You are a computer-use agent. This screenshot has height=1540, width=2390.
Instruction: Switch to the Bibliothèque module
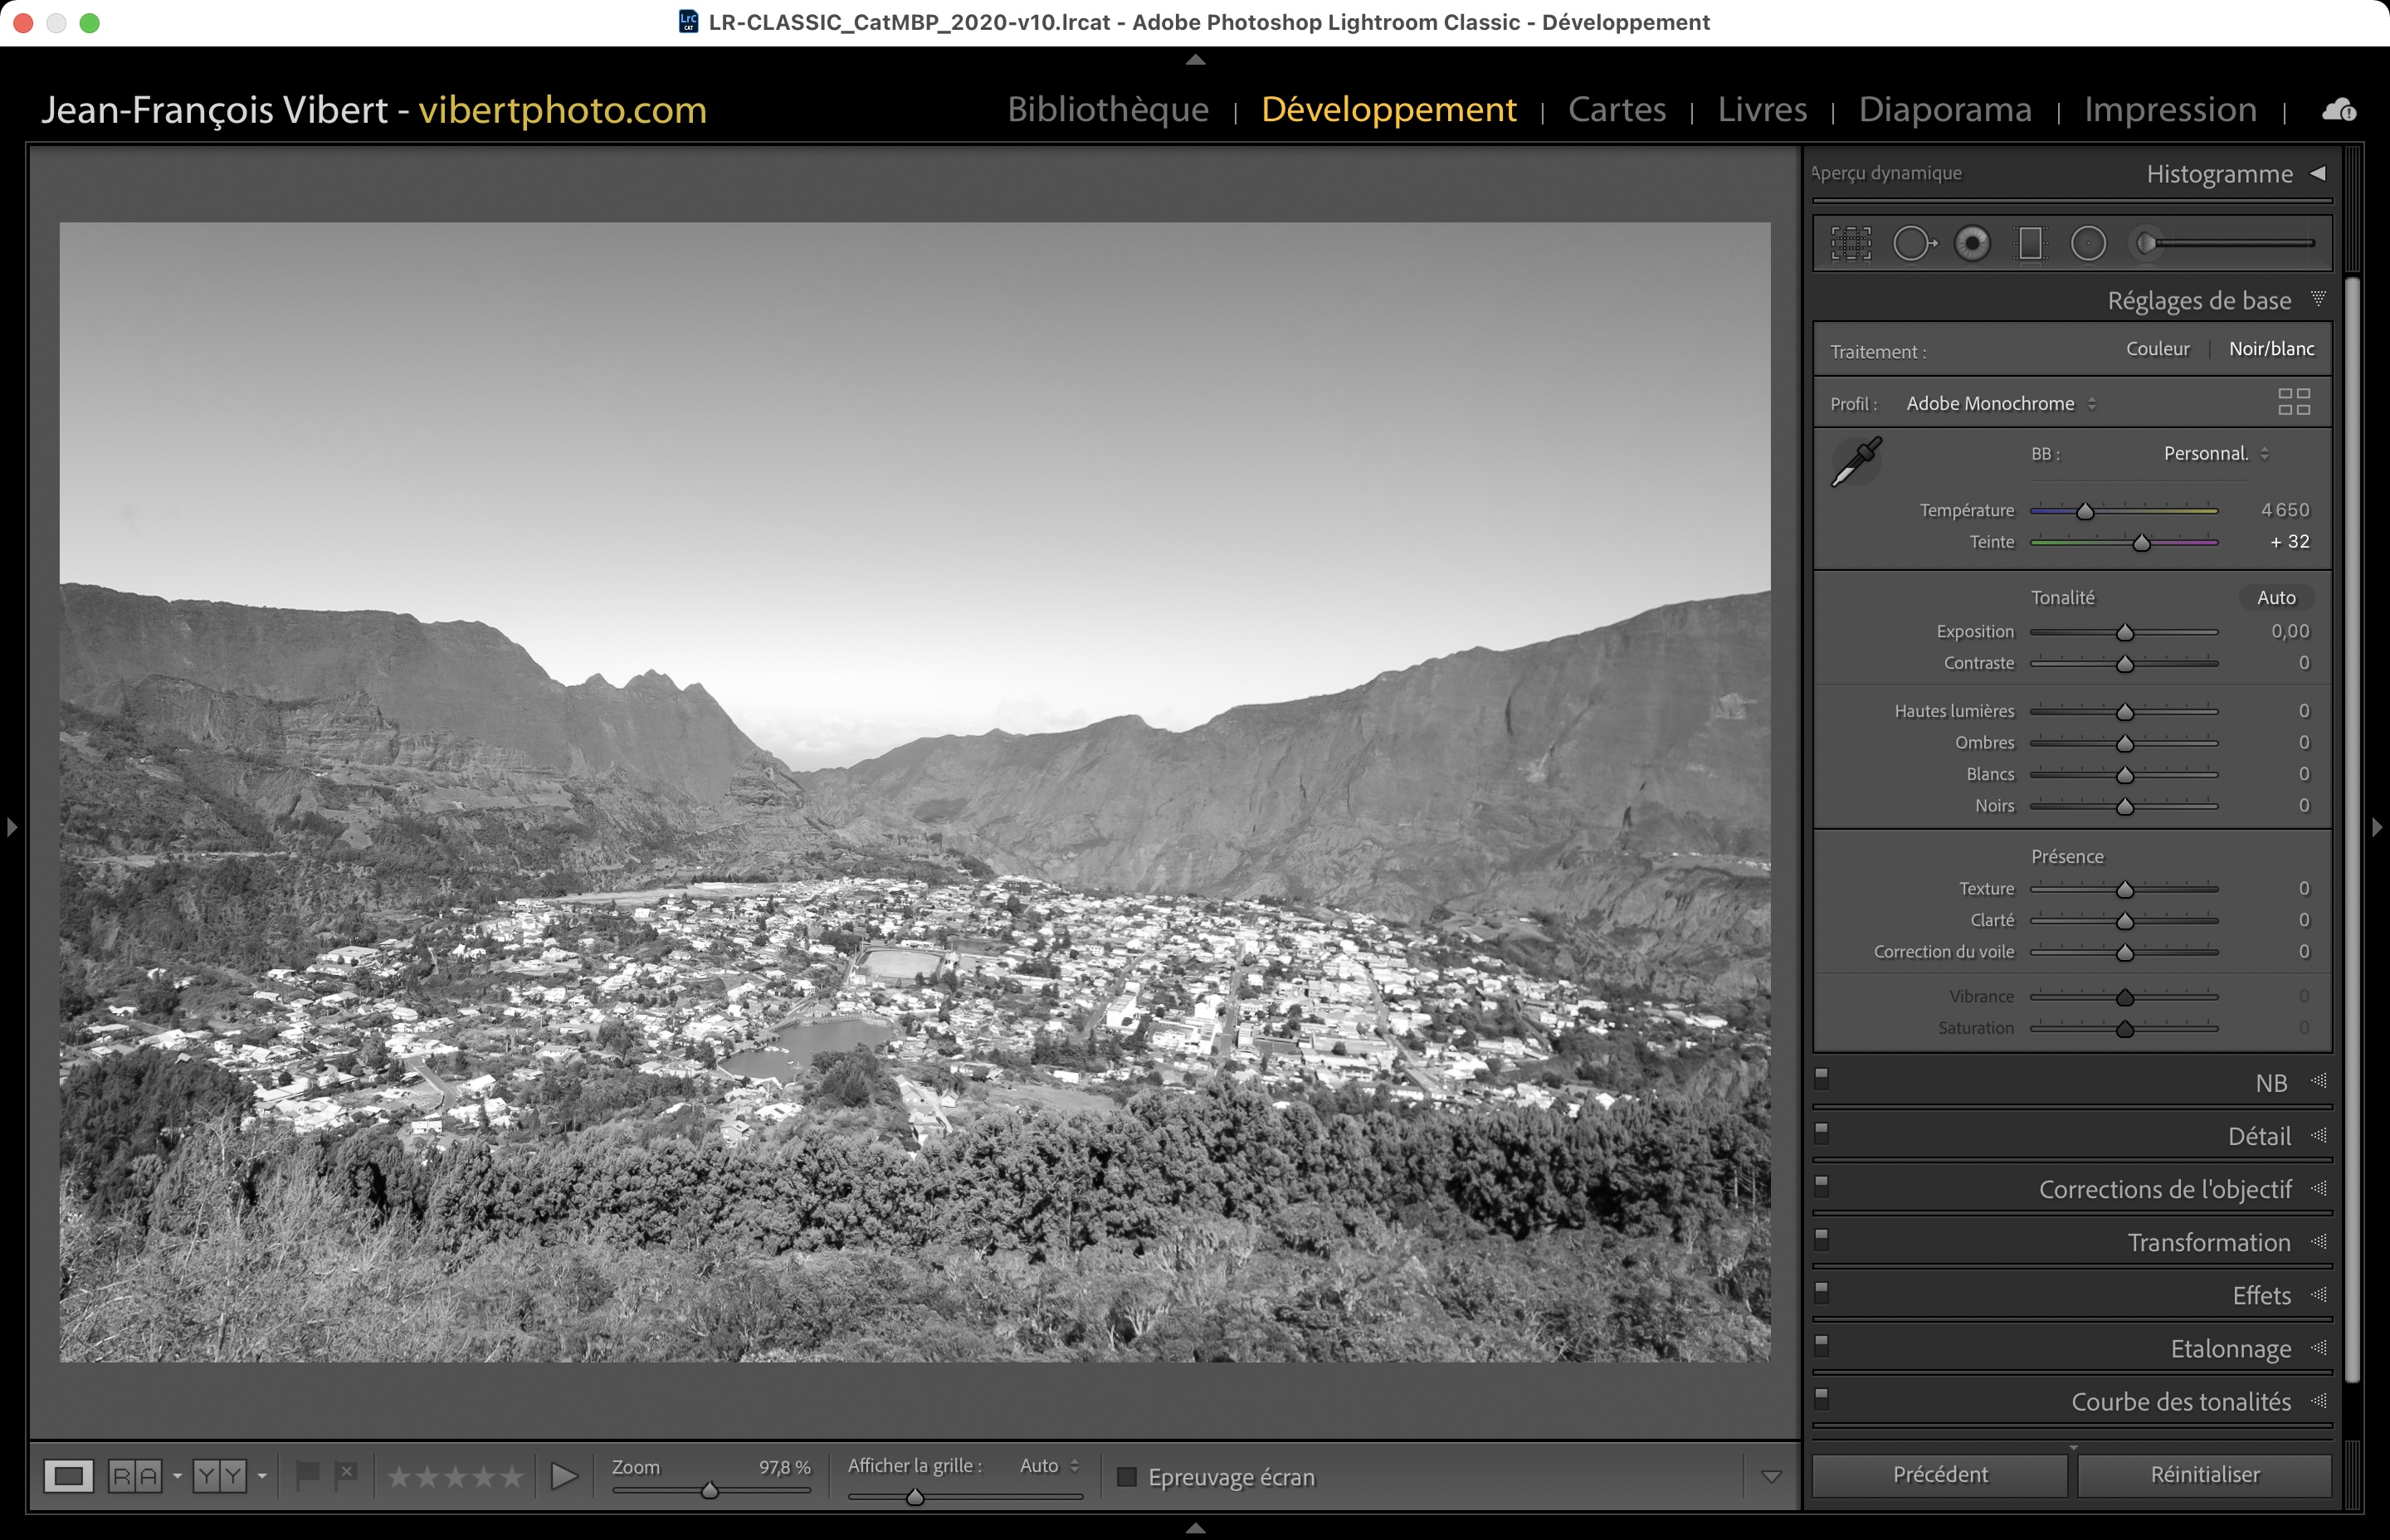click(x=1108, y=109)
